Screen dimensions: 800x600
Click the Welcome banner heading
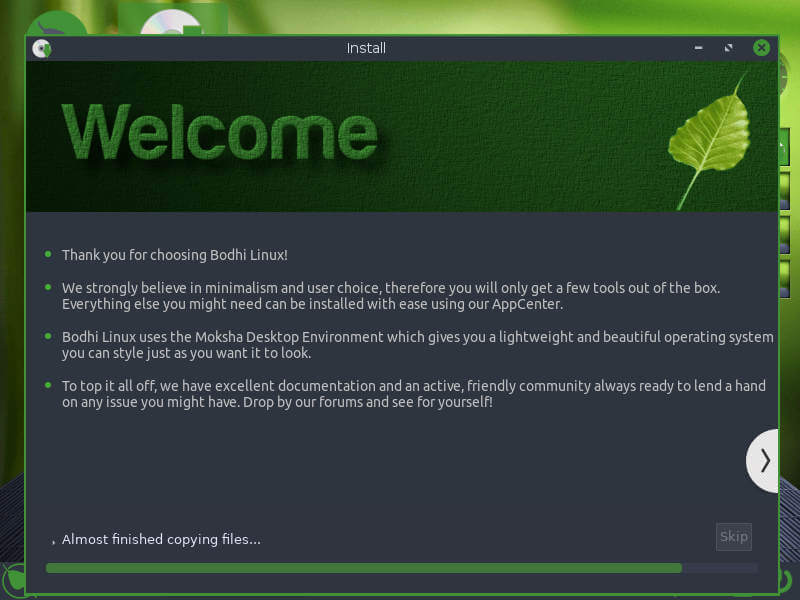pos(220,133)
